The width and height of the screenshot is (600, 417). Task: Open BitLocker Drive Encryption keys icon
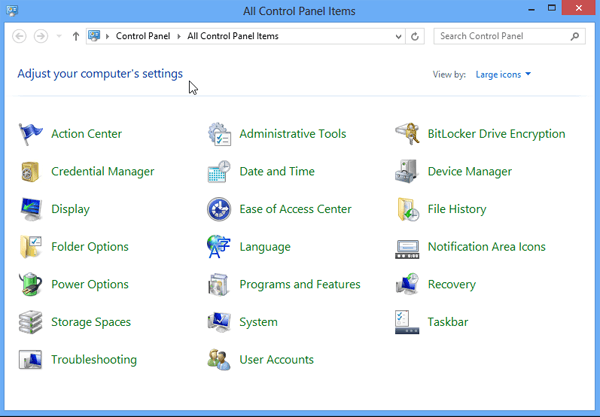407,134
